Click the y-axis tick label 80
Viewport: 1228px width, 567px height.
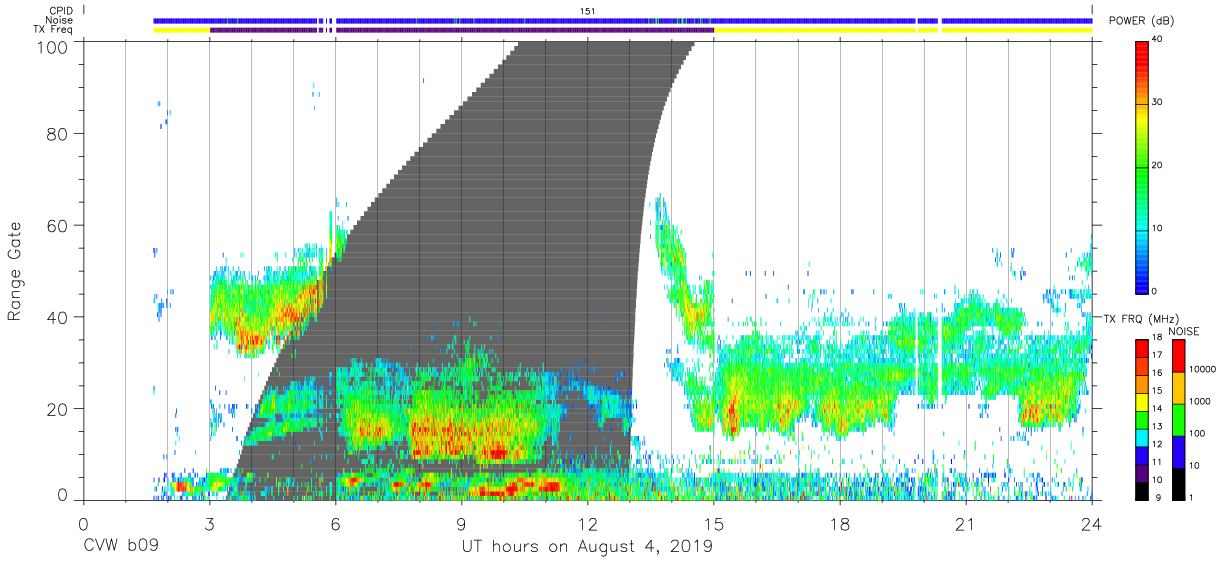[58, 134]
